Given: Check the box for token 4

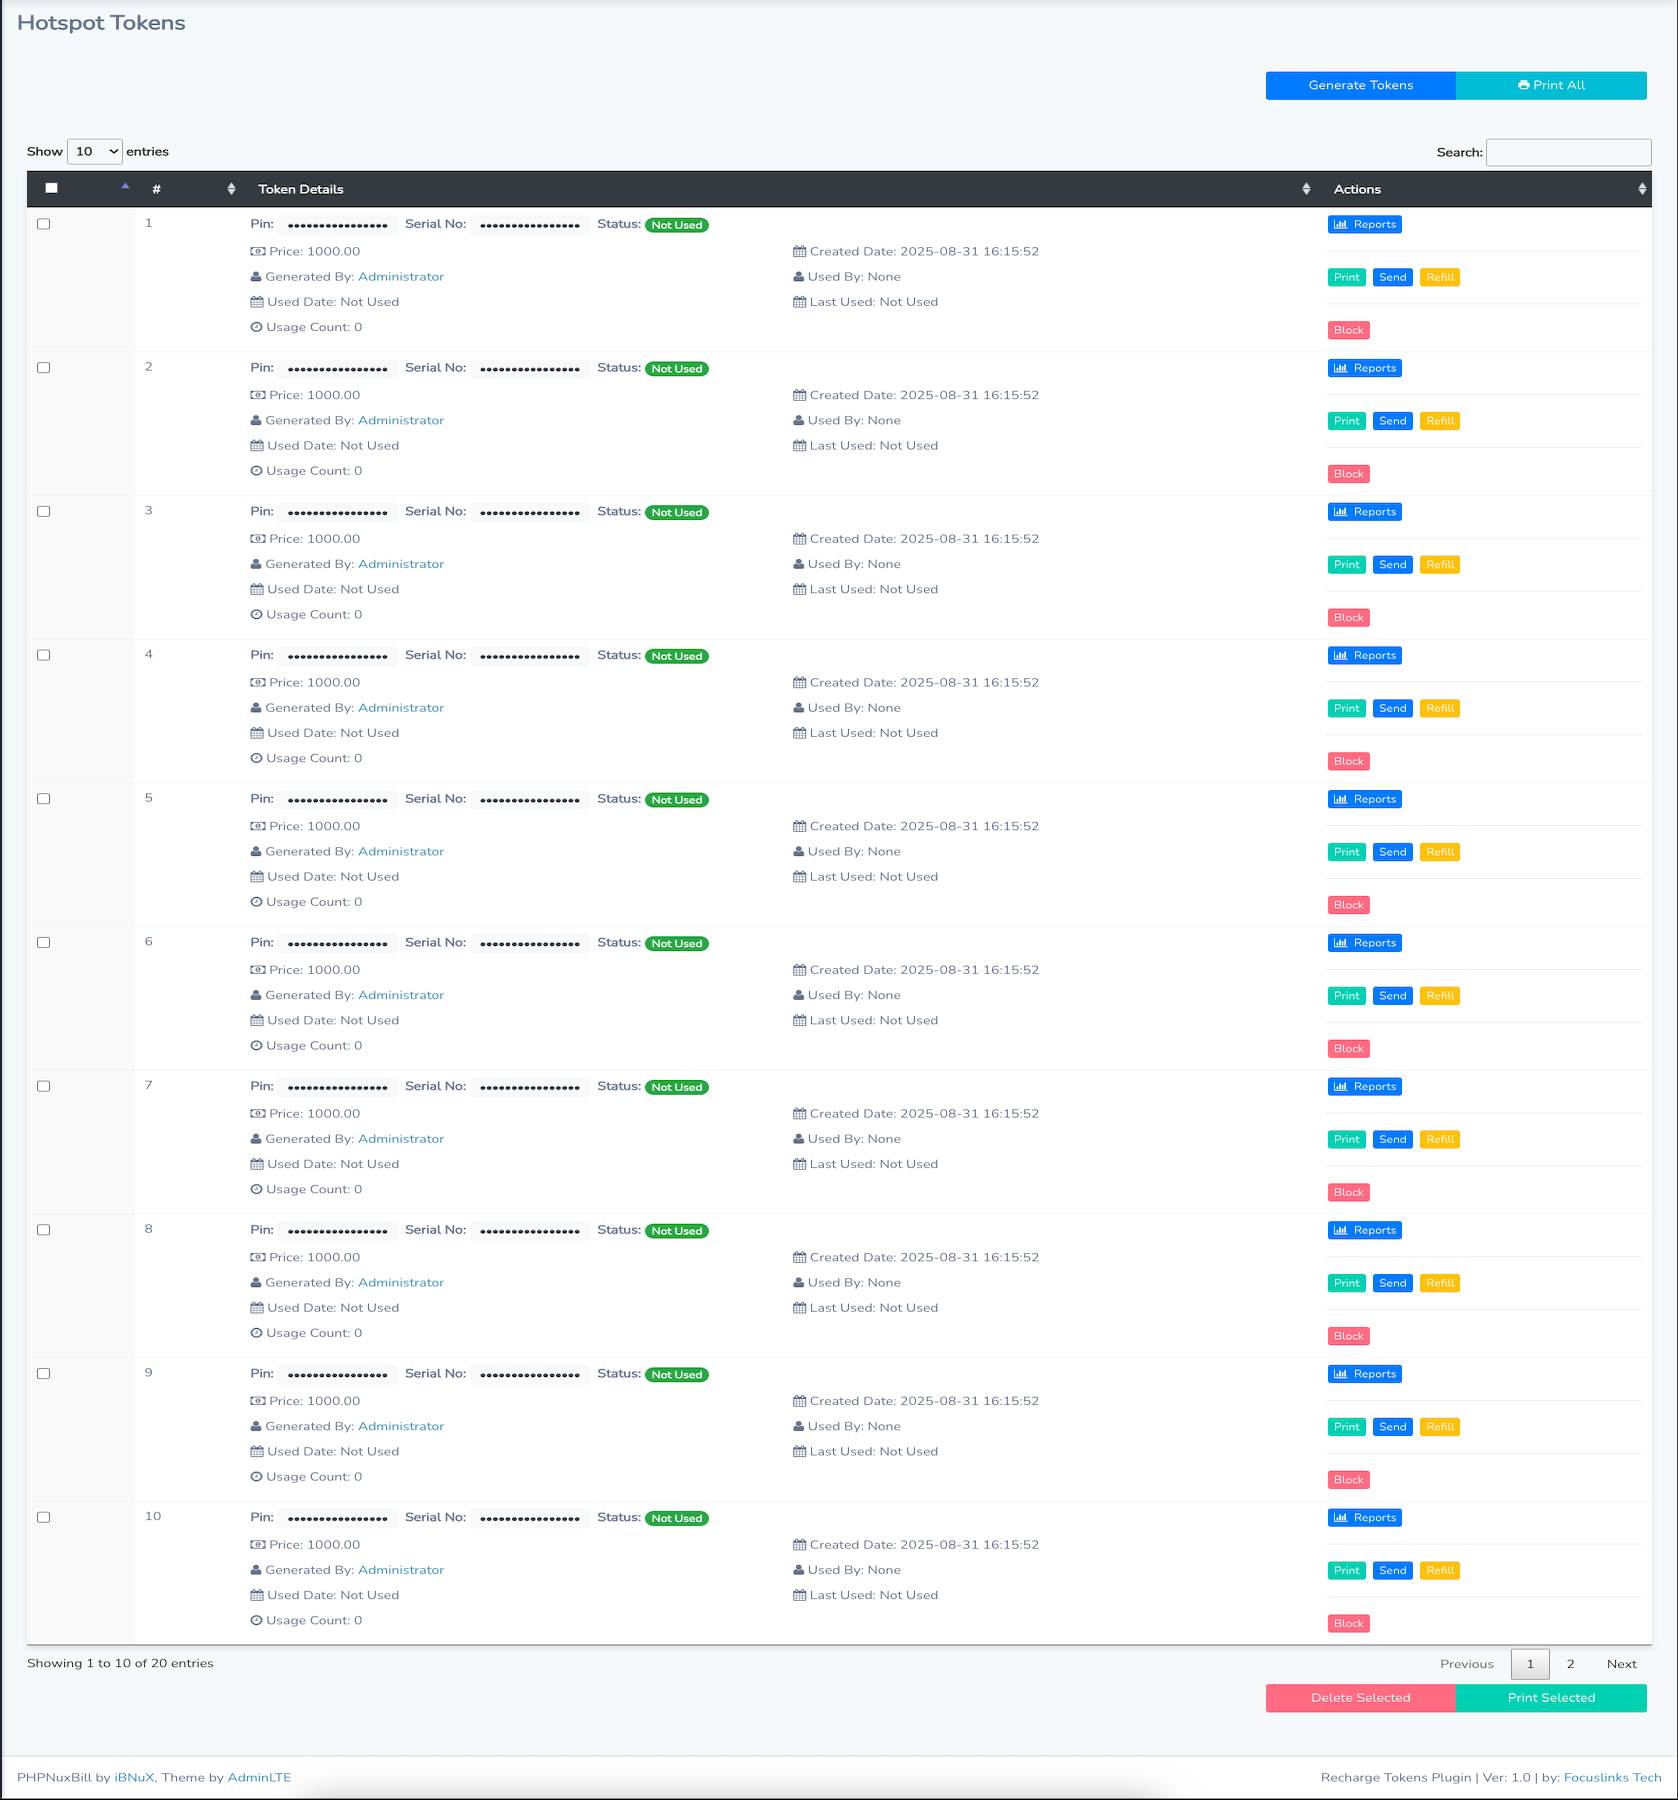Looking at the screenshot, I should [44, 656].
